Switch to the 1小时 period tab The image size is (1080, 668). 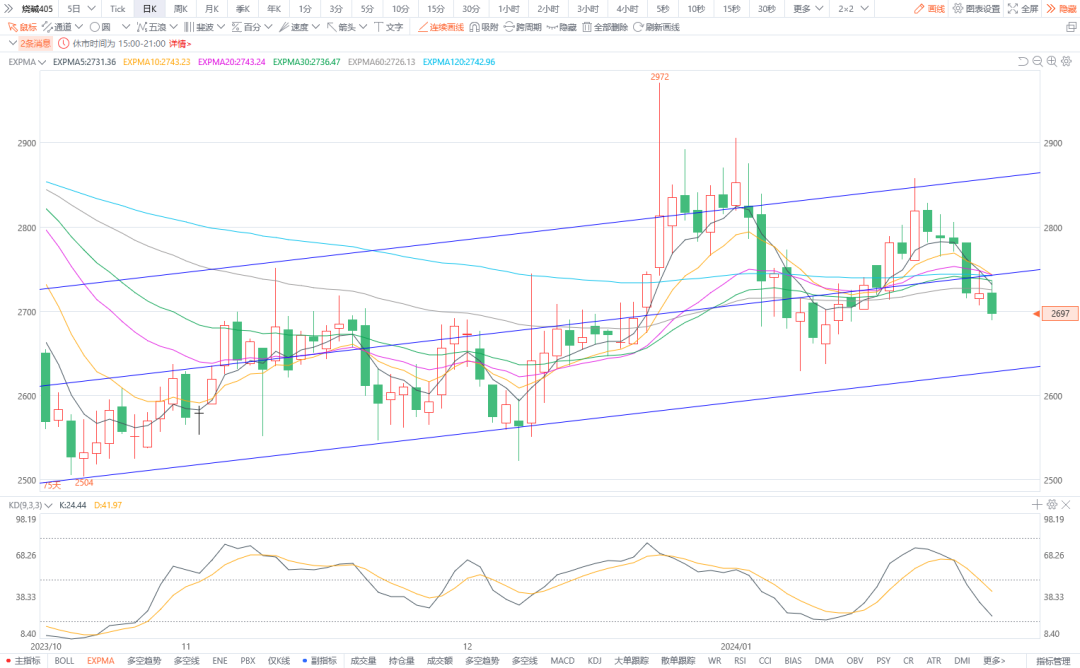508,9
